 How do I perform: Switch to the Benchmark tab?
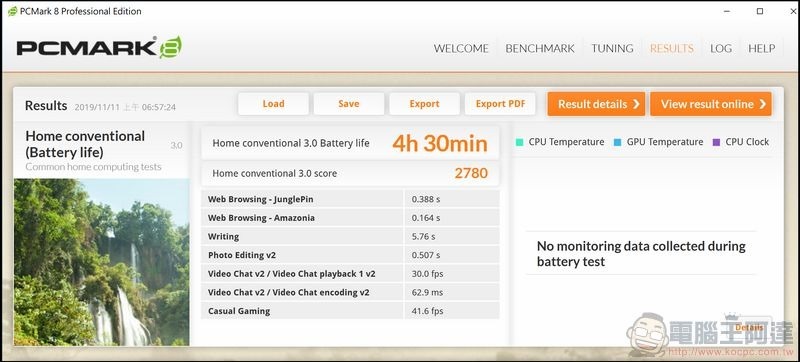tap(540, 48)
